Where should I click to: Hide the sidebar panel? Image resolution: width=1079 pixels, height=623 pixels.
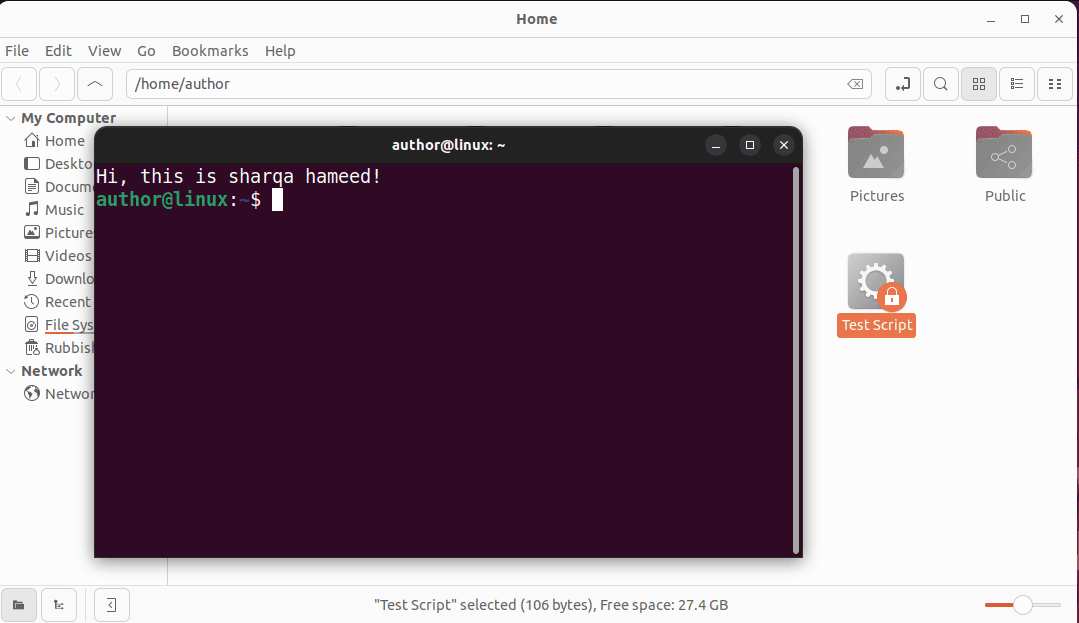click(x=111, y=605)
